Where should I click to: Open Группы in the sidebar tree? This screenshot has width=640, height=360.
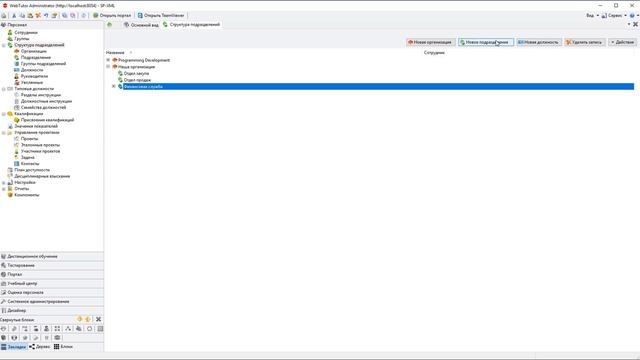(x=22, y=39)
